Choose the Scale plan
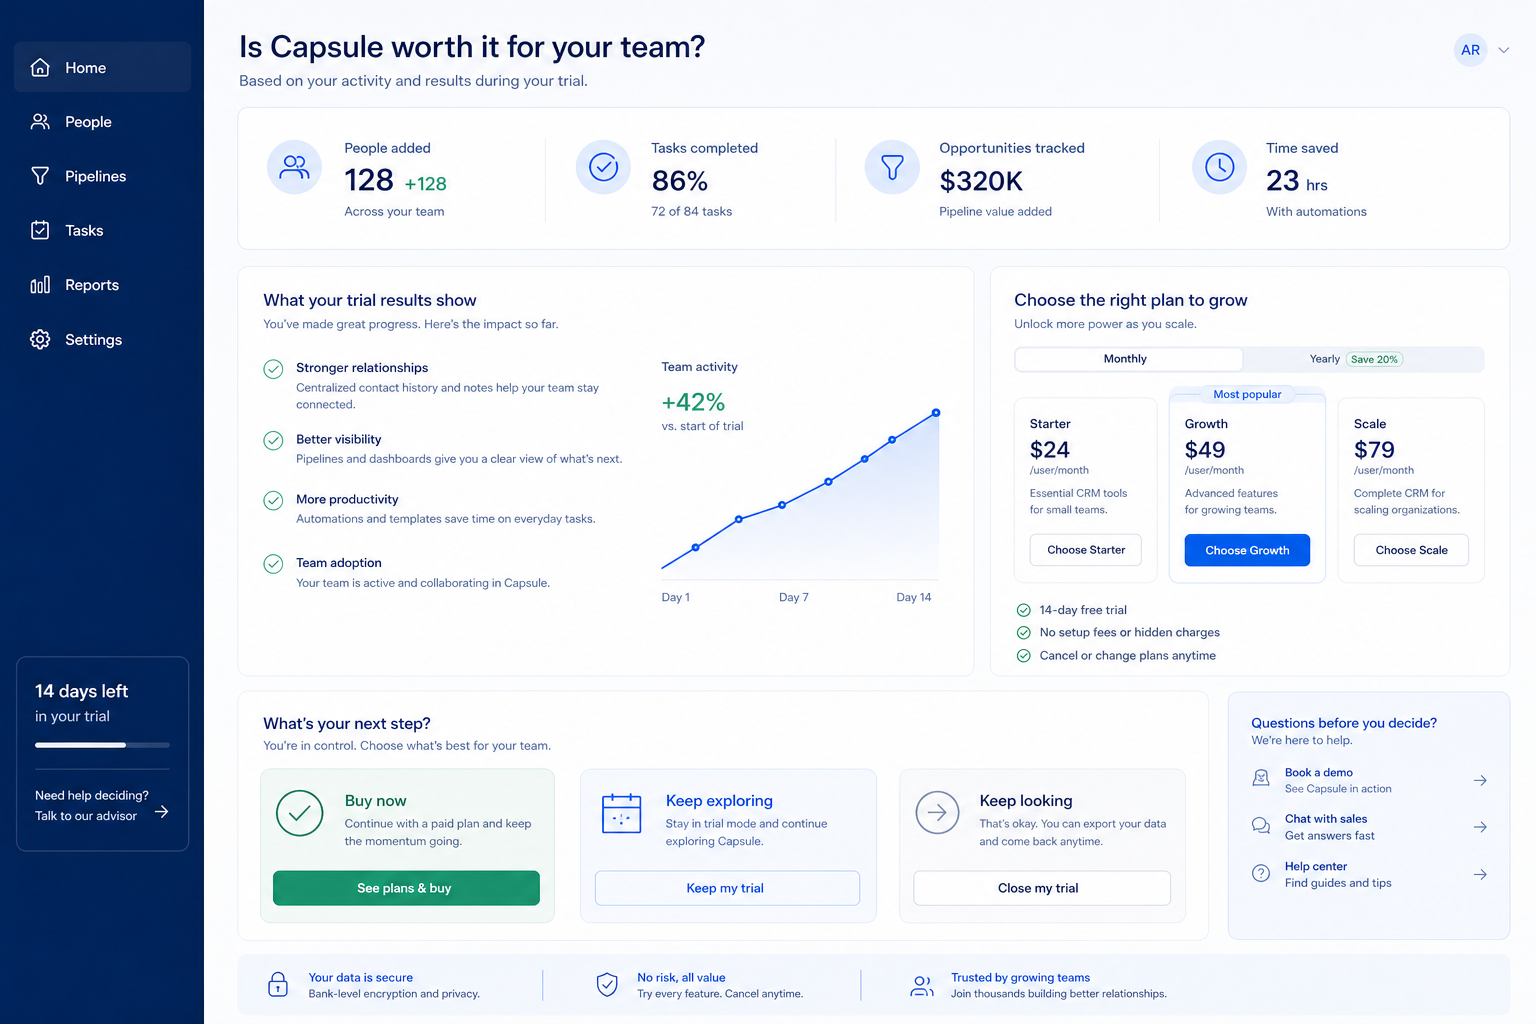This screenshot has height=1024, width=1536. point(1411,550)
